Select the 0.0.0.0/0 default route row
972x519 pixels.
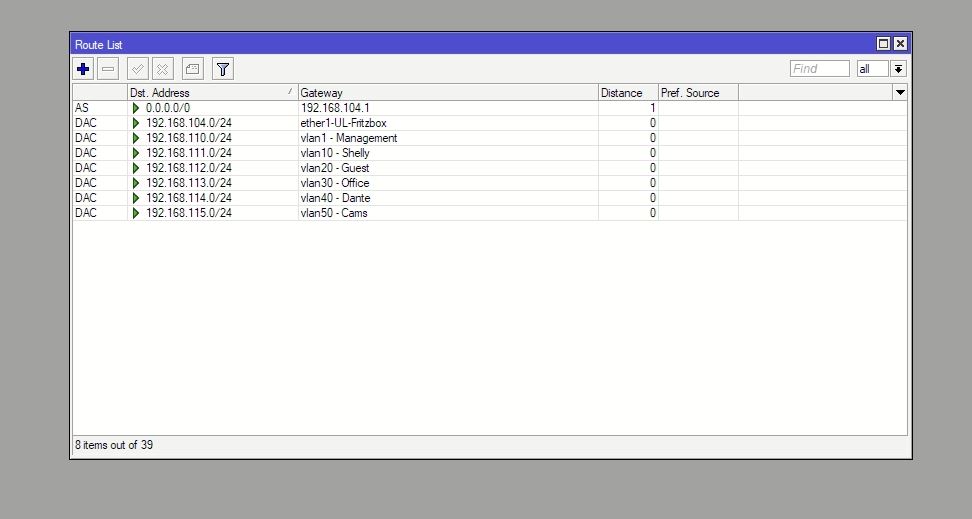click(x=490, y=108)
